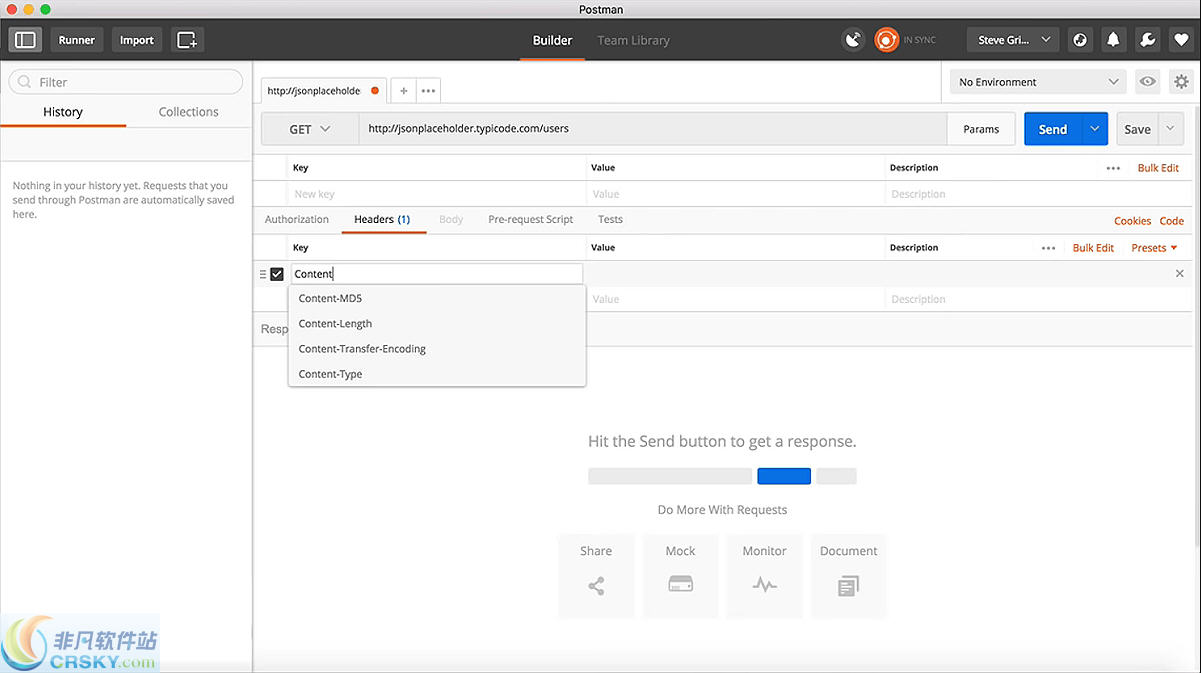
Task: Click Bulk Edit link in headers table
Action: 1093,248
